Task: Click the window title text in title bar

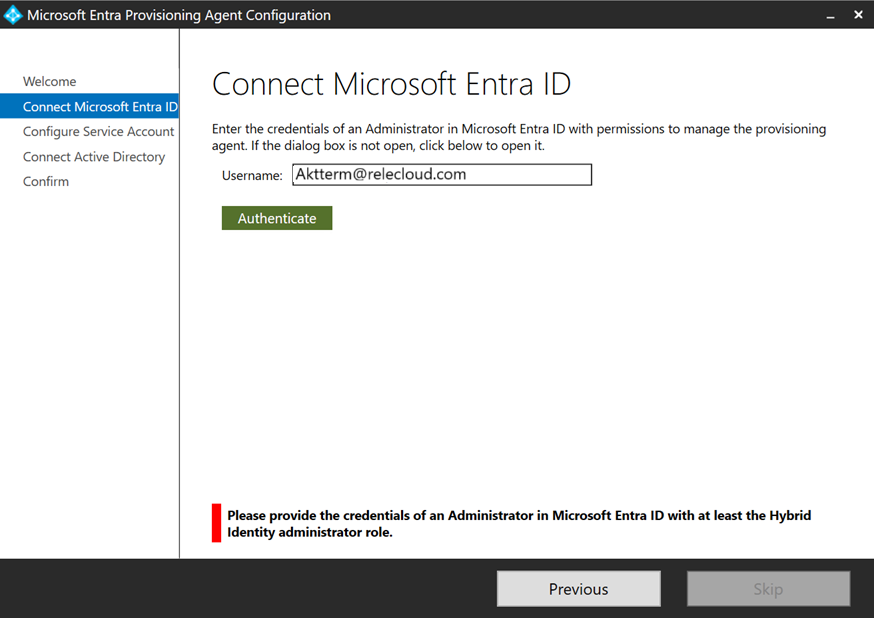Action: pos(179,15)
